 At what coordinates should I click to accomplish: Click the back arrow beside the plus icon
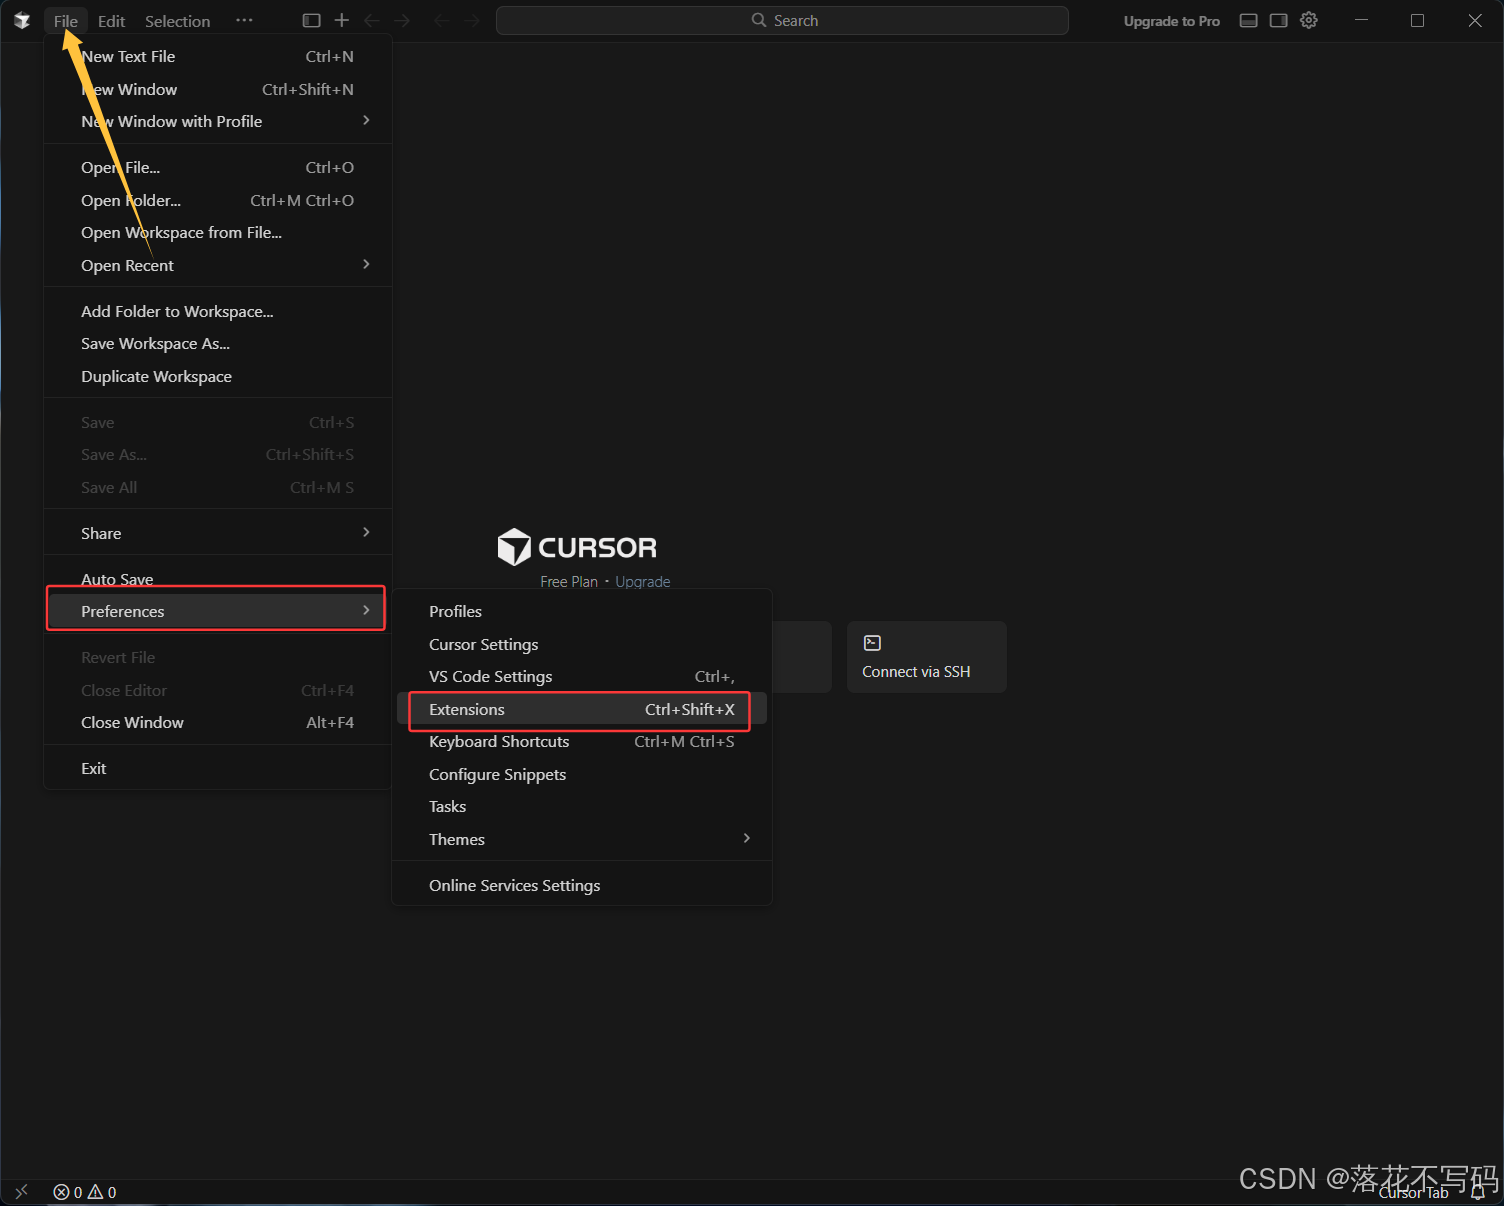point(372,21)
